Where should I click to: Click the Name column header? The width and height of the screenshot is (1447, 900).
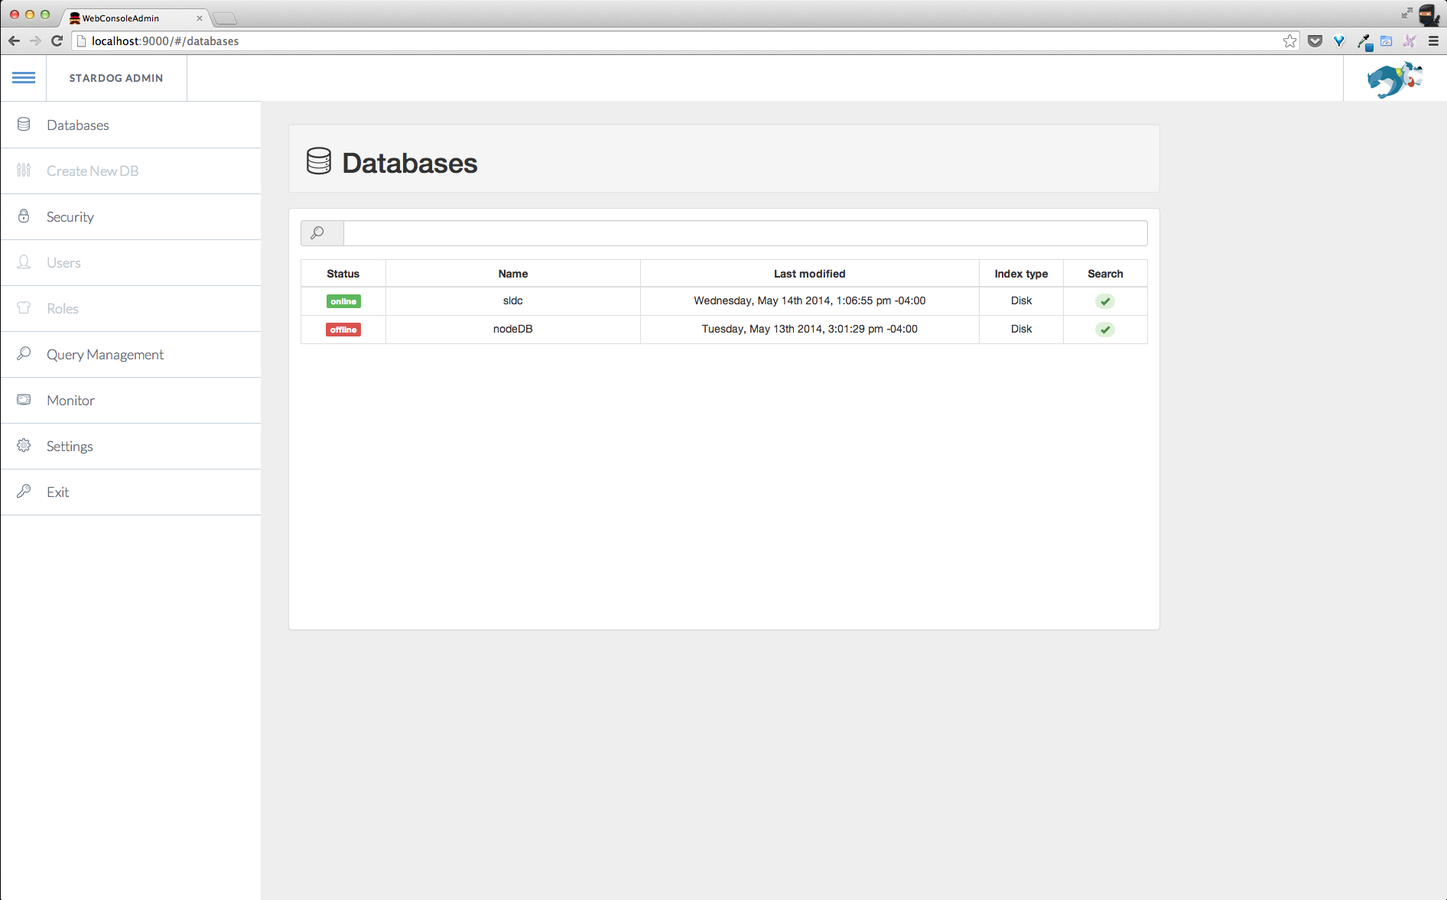tap(513, 274)
